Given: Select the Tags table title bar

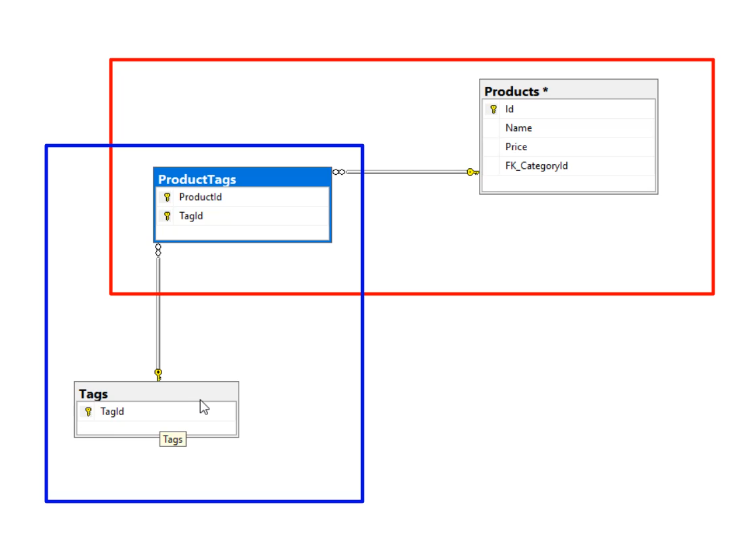Looking at the screenshot, I should coord(156,393).
